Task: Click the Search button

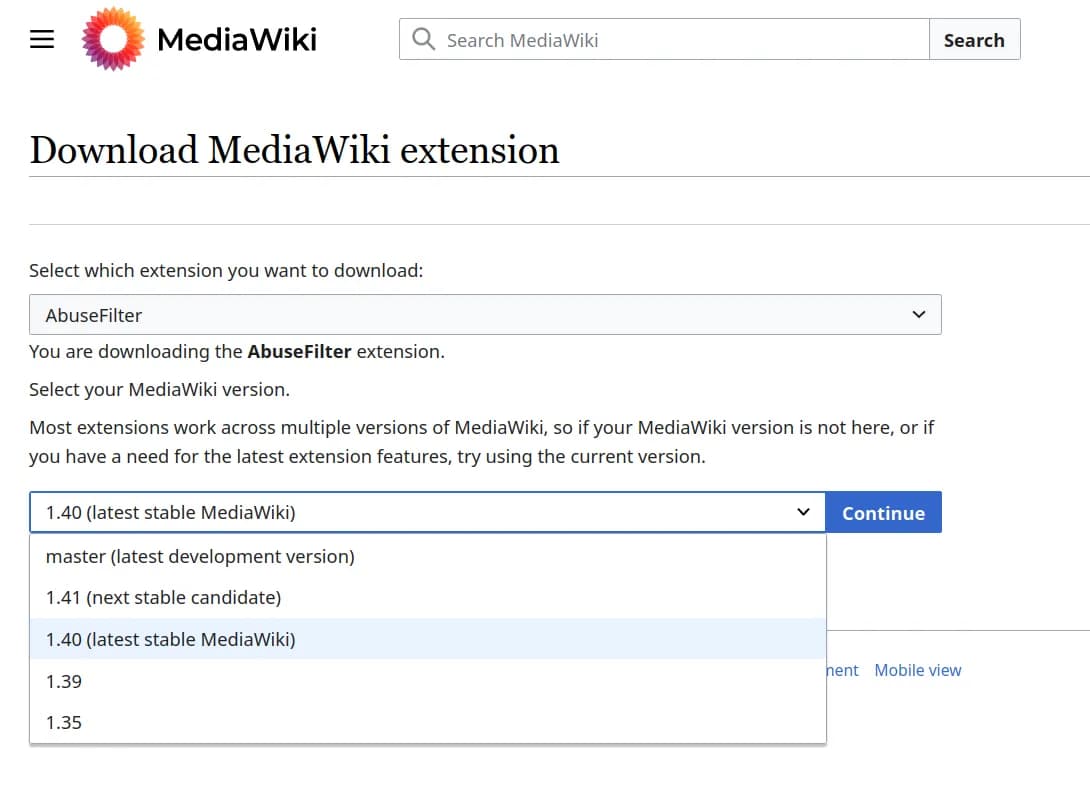Action: pos(974,39)
